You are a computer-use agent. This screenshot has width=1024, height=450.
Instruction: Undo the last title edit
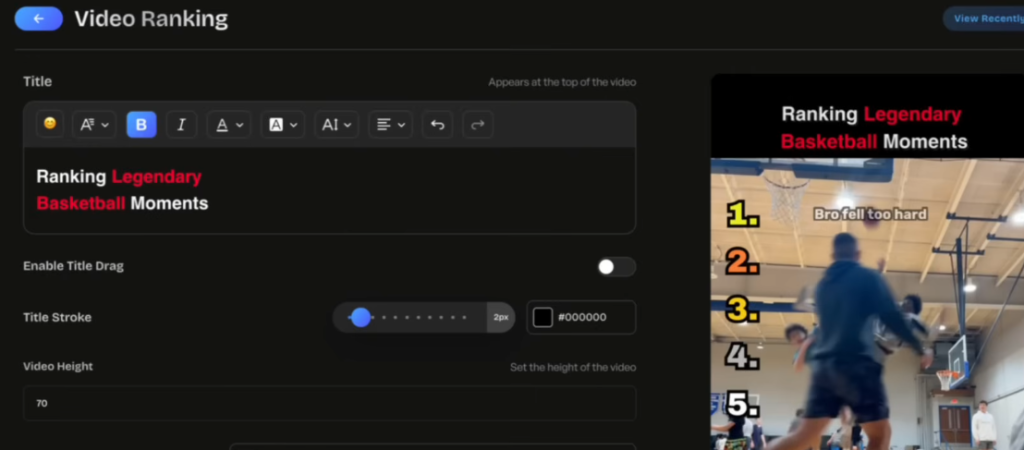click(437, 124)
